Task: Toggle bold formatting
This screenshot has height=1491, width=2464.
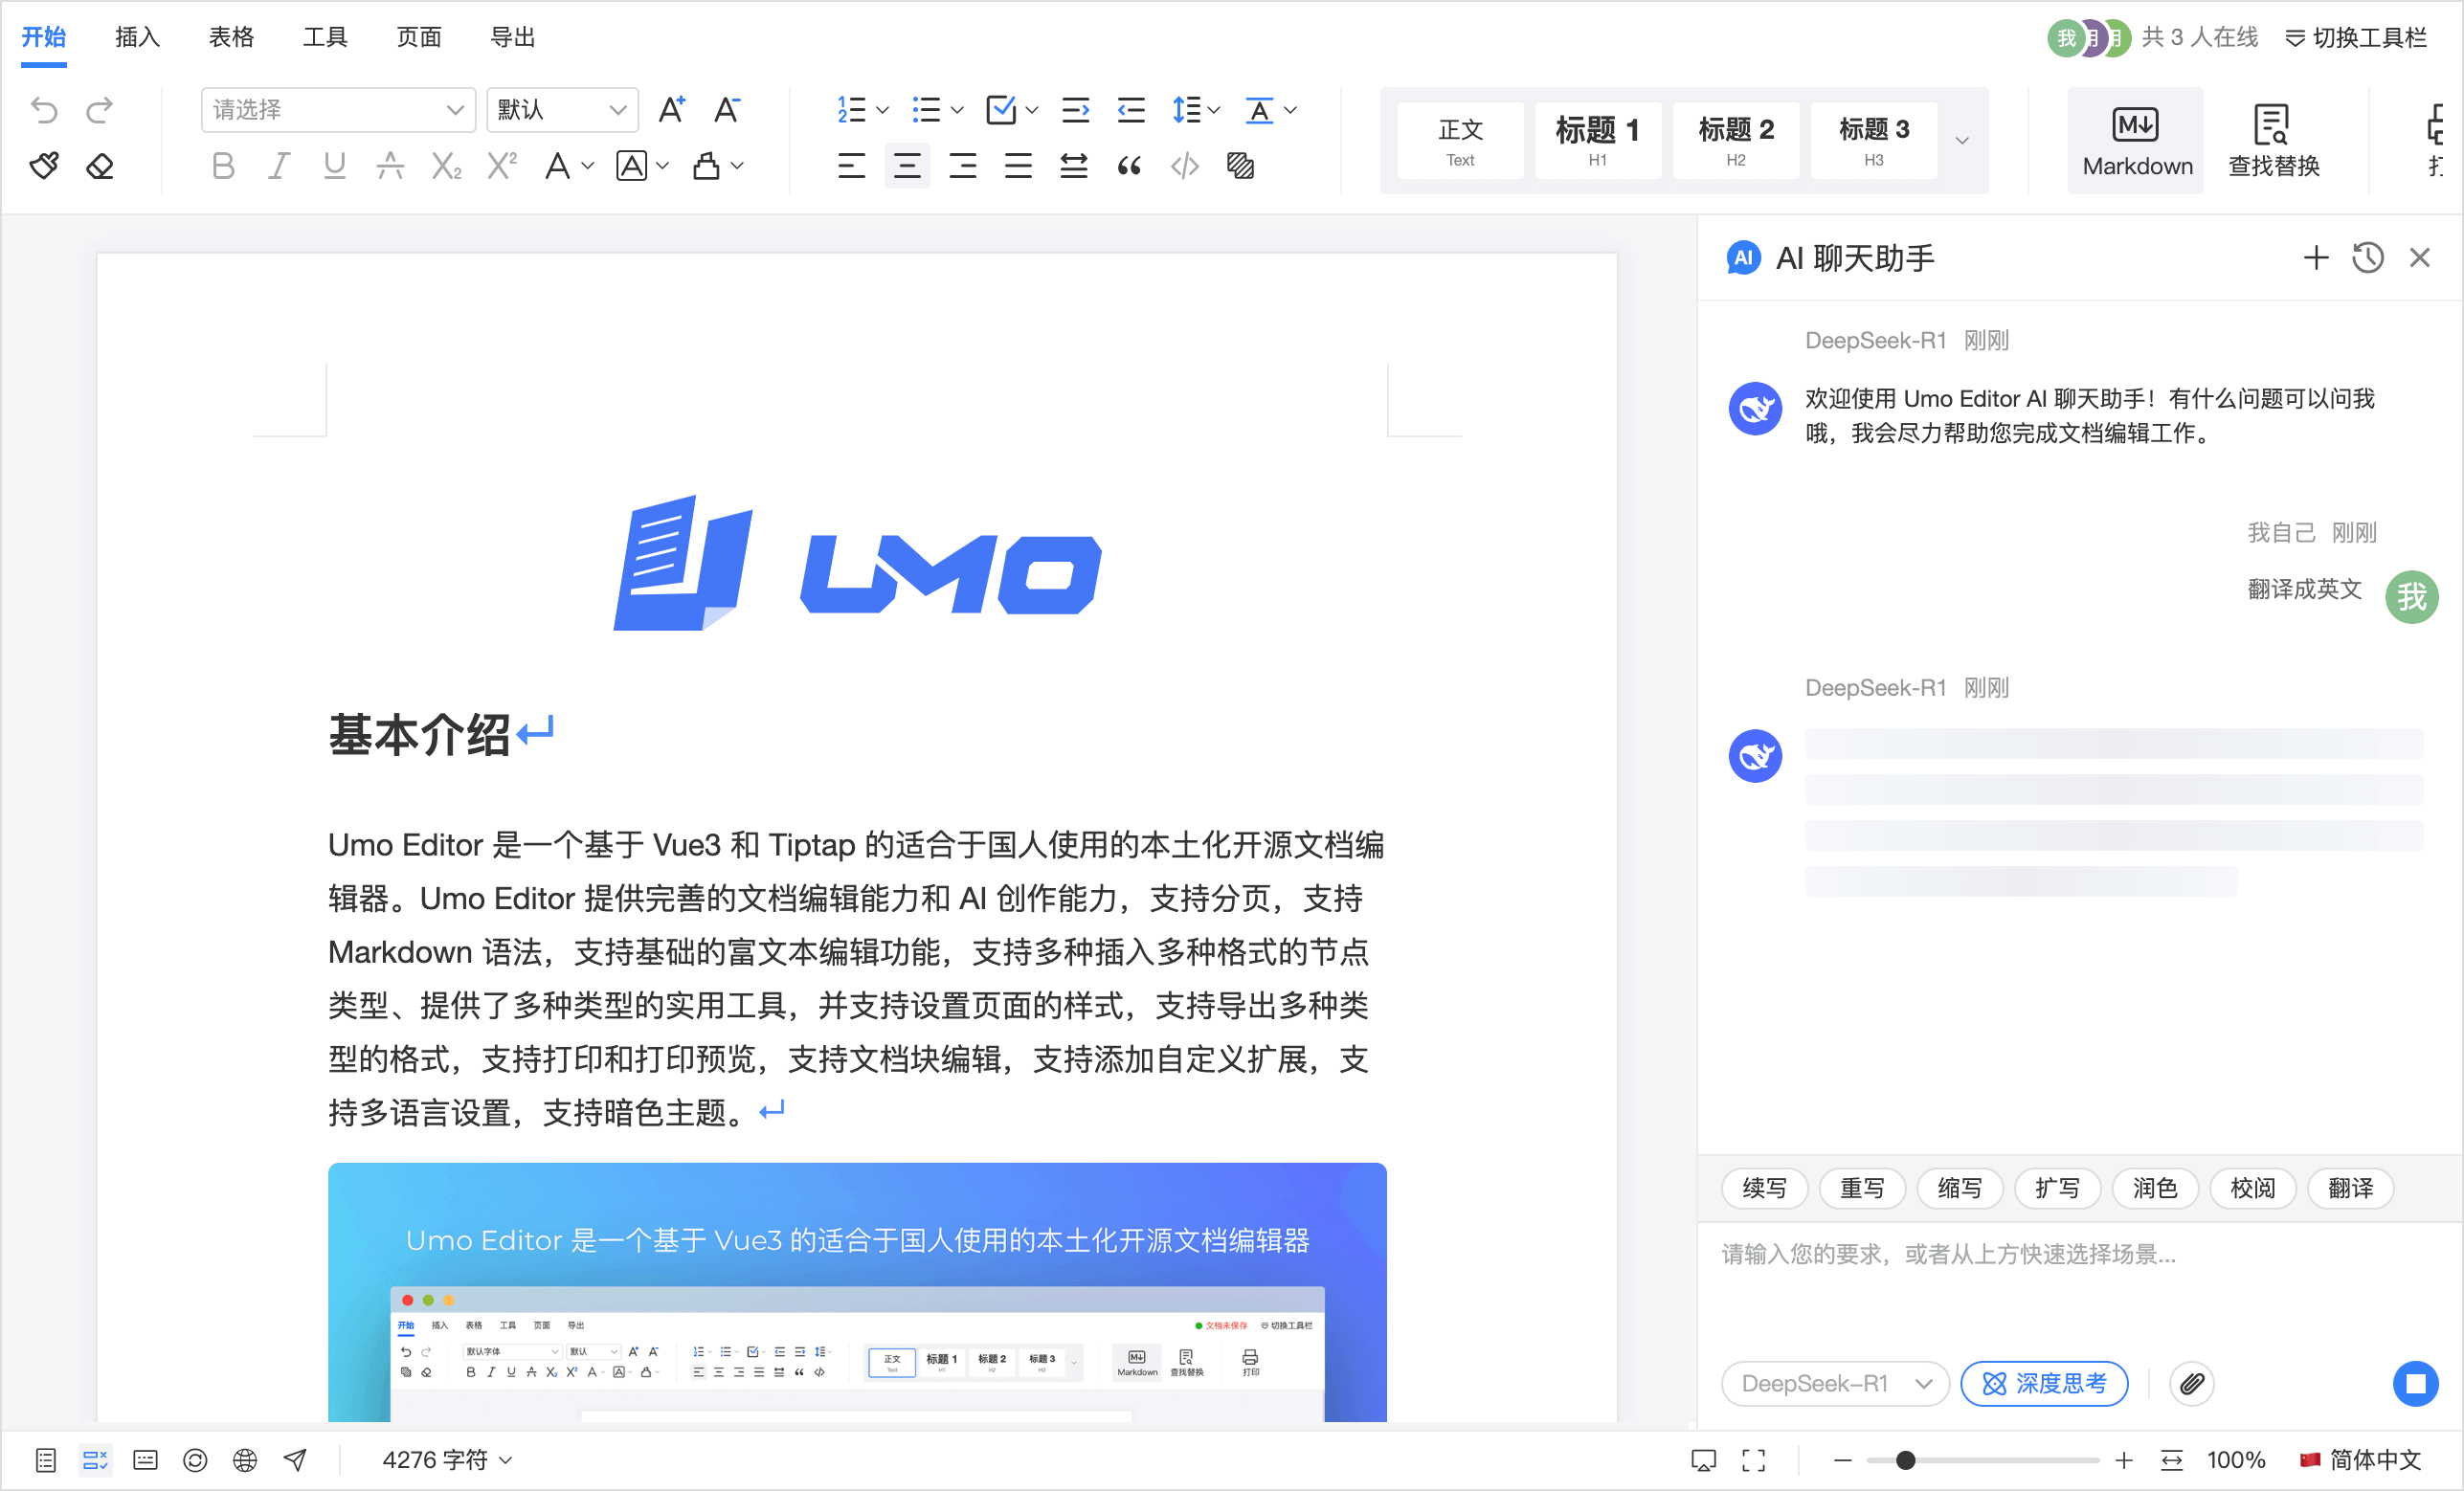Action: point(223,166)
